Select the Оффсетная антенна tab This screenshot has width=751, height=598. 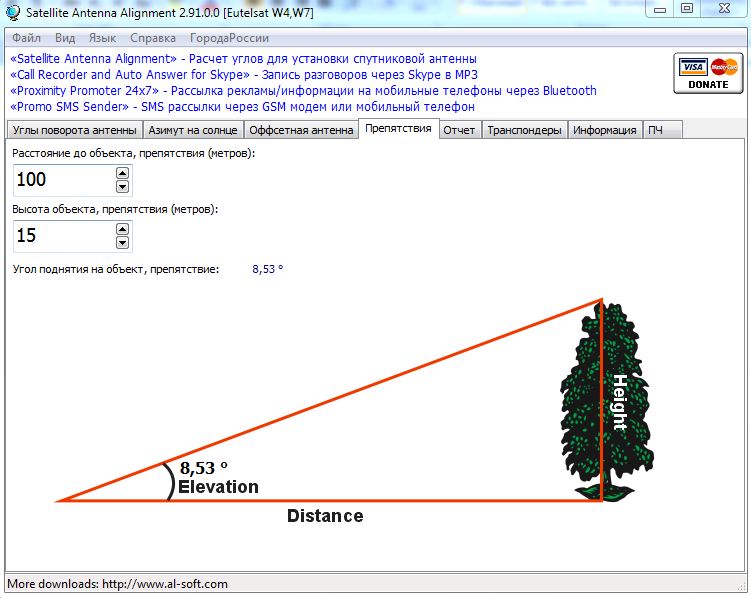(300, 130)
